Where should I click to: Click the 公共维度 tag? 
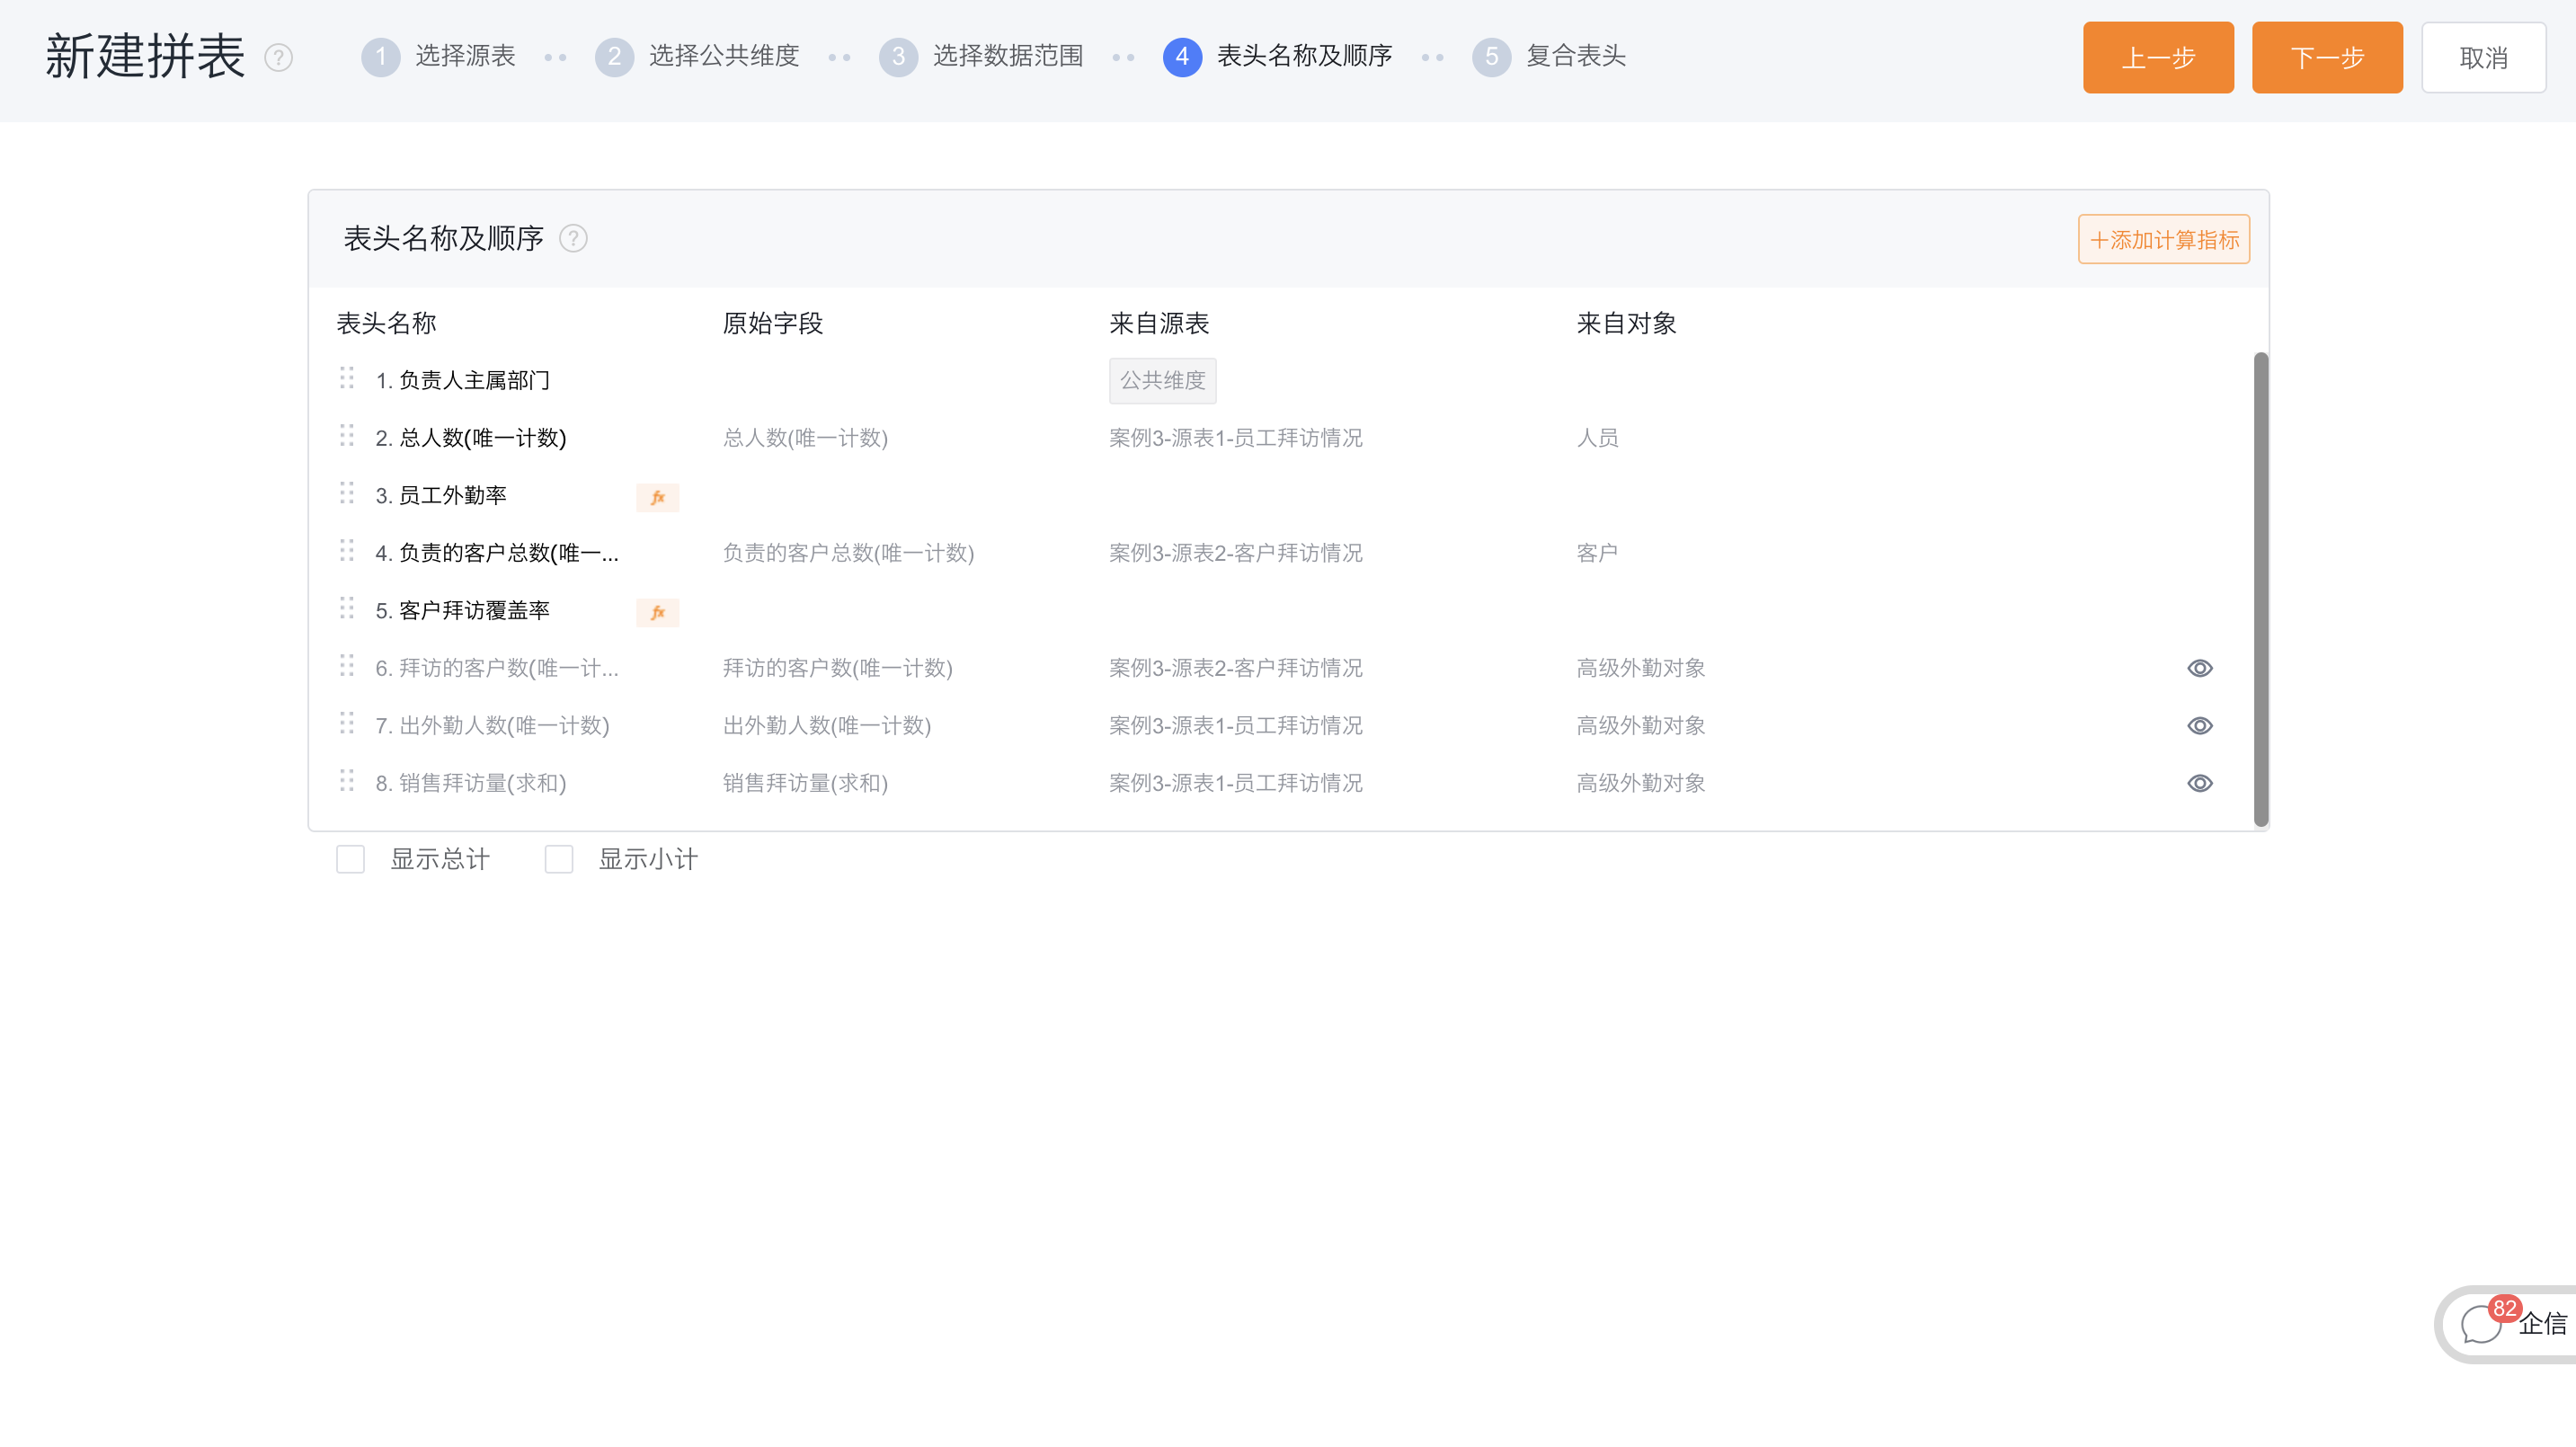[x=1162, y=381]
